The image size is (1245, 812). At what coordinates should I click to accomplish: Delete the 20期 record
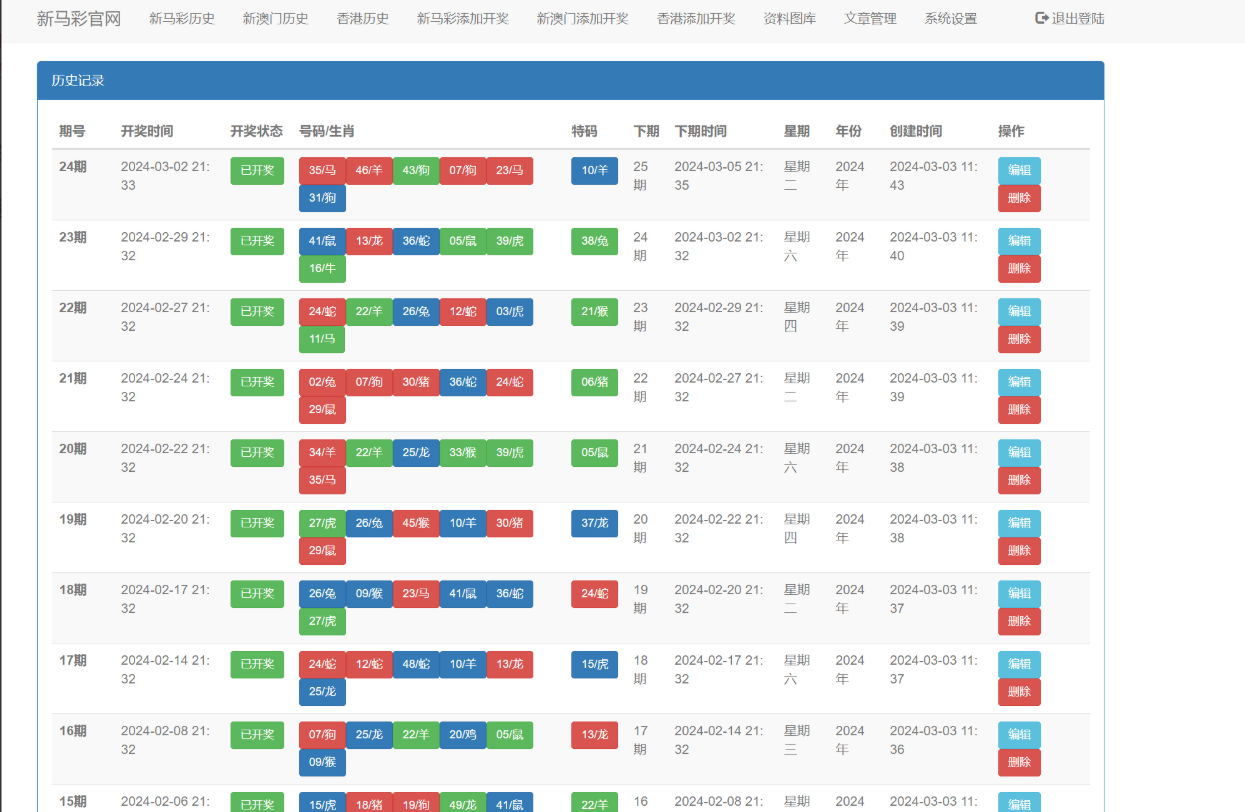[x=1019, y=480]
